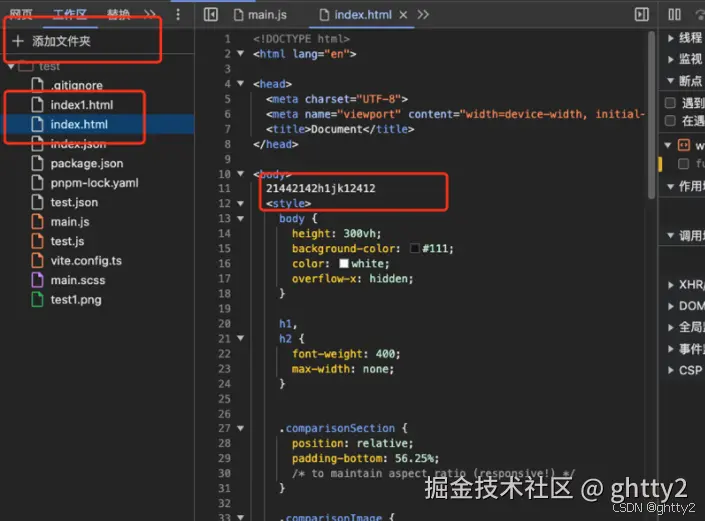The width and height of the screenshot is (705, 521).
Task: Fold the body rule on line 13
Action: 241,218
